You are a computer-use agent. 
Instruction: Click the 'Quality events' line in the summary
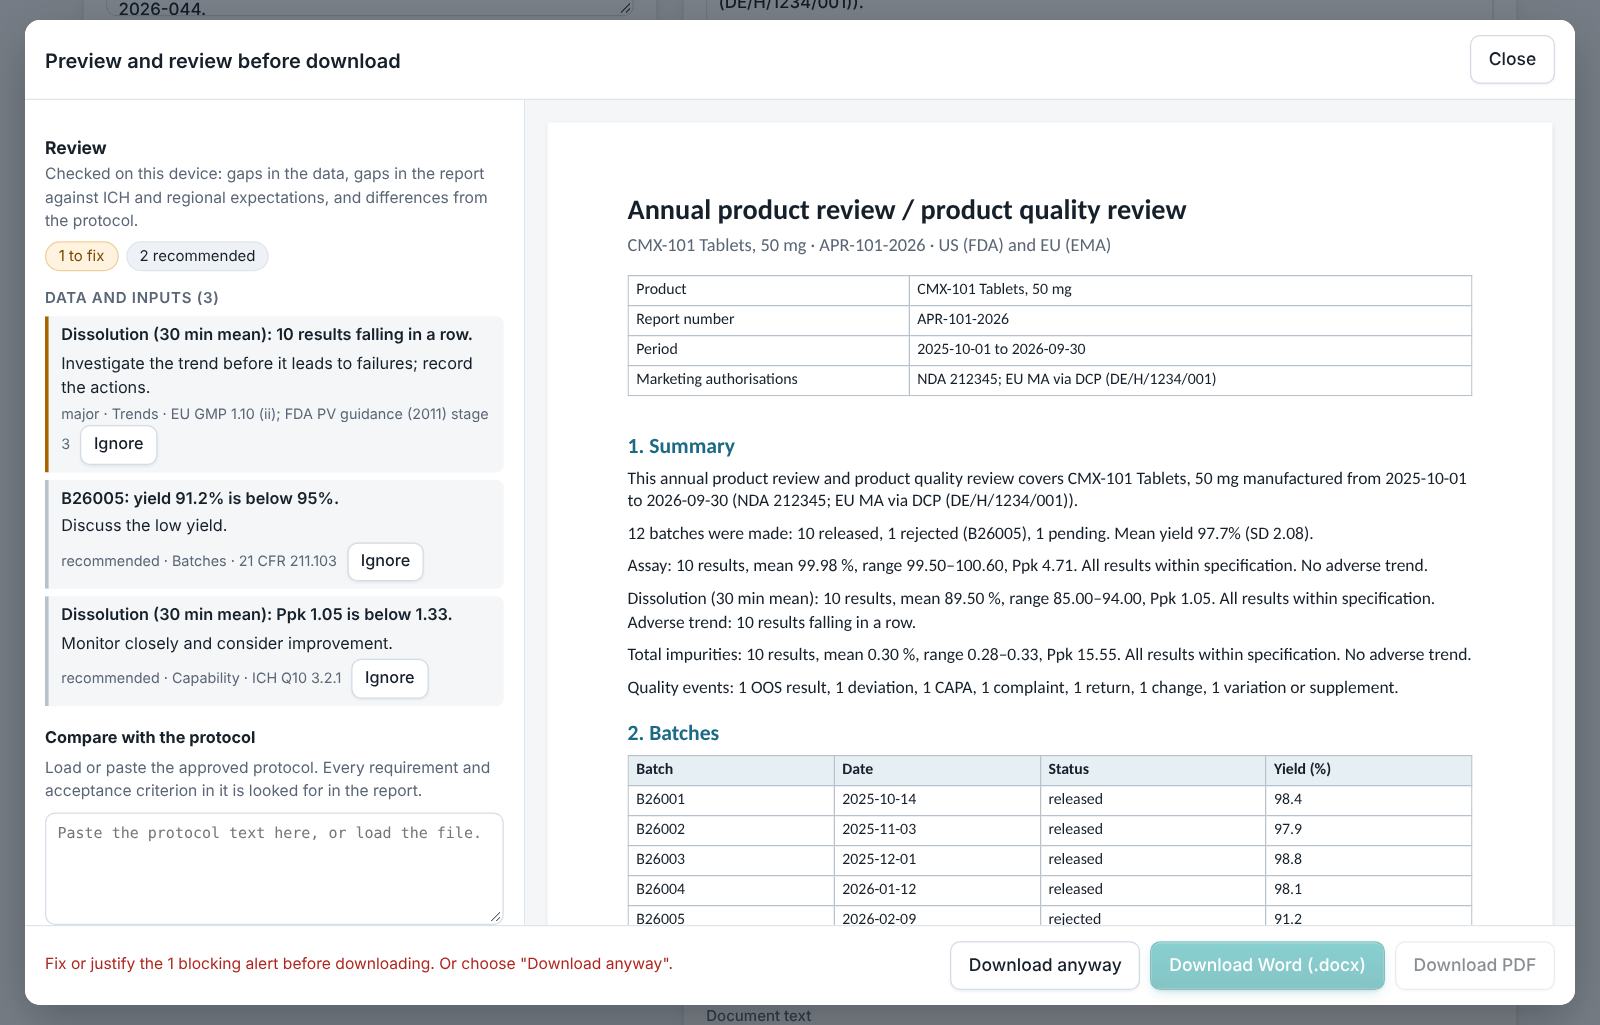(x=1012, y=688)
